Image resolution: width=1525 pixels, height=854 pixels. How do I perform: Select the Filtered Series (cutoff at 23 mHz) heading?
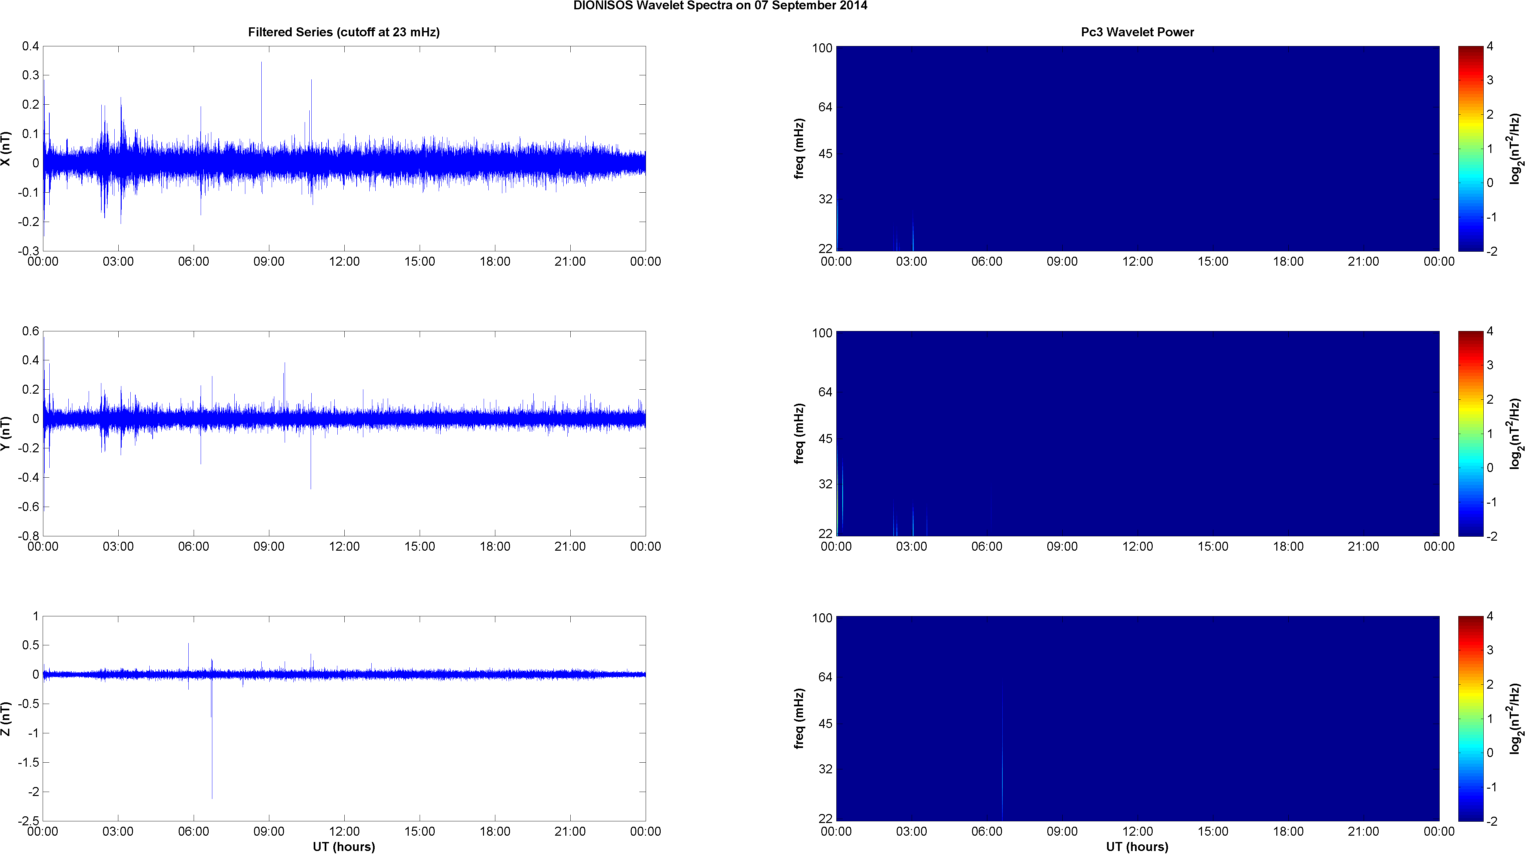344,32
